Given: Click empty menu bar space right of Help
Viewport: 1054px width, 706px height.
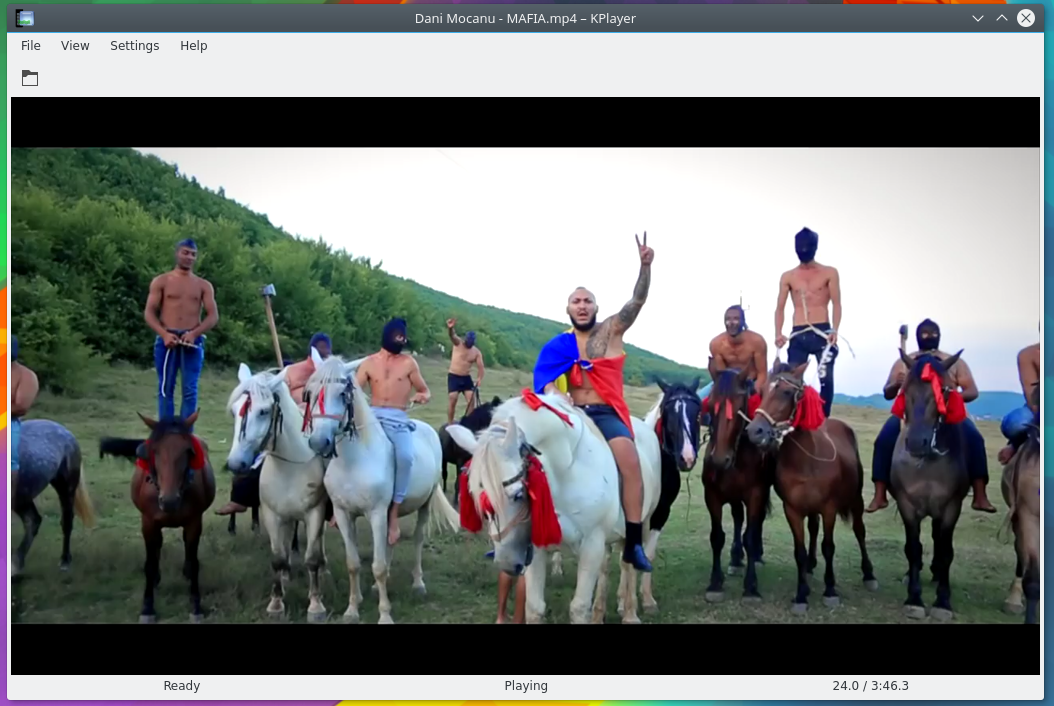Looking at the screenshot, I should tap(600, 46).
